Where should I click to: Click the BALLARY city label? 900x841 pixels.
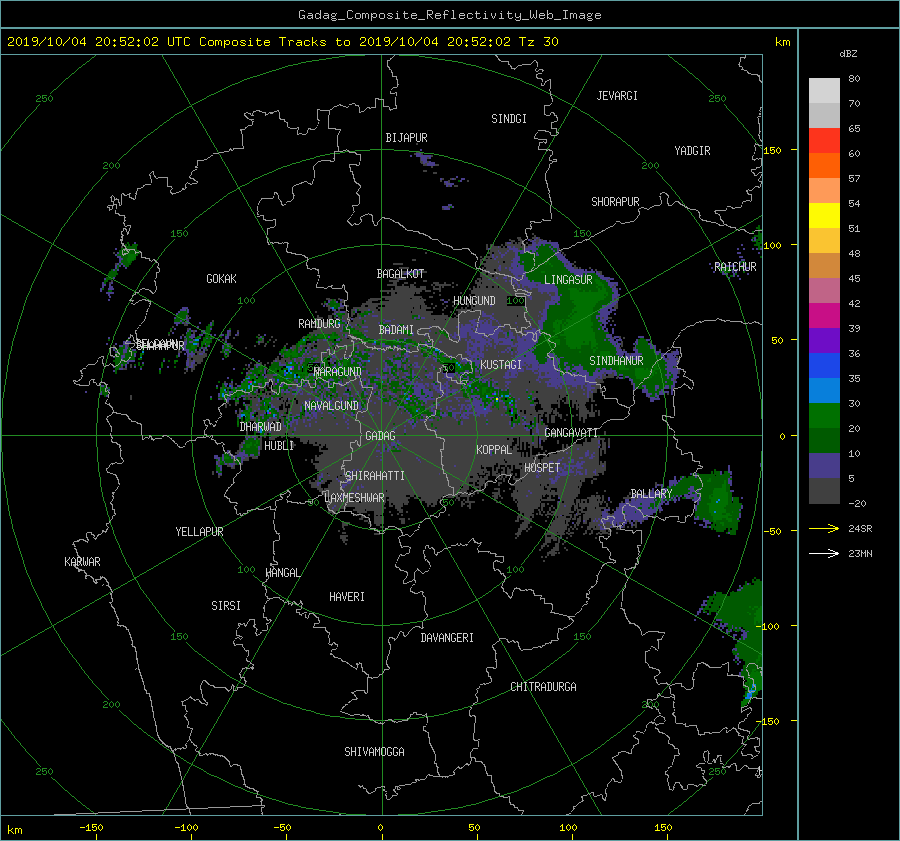(651, 494)
